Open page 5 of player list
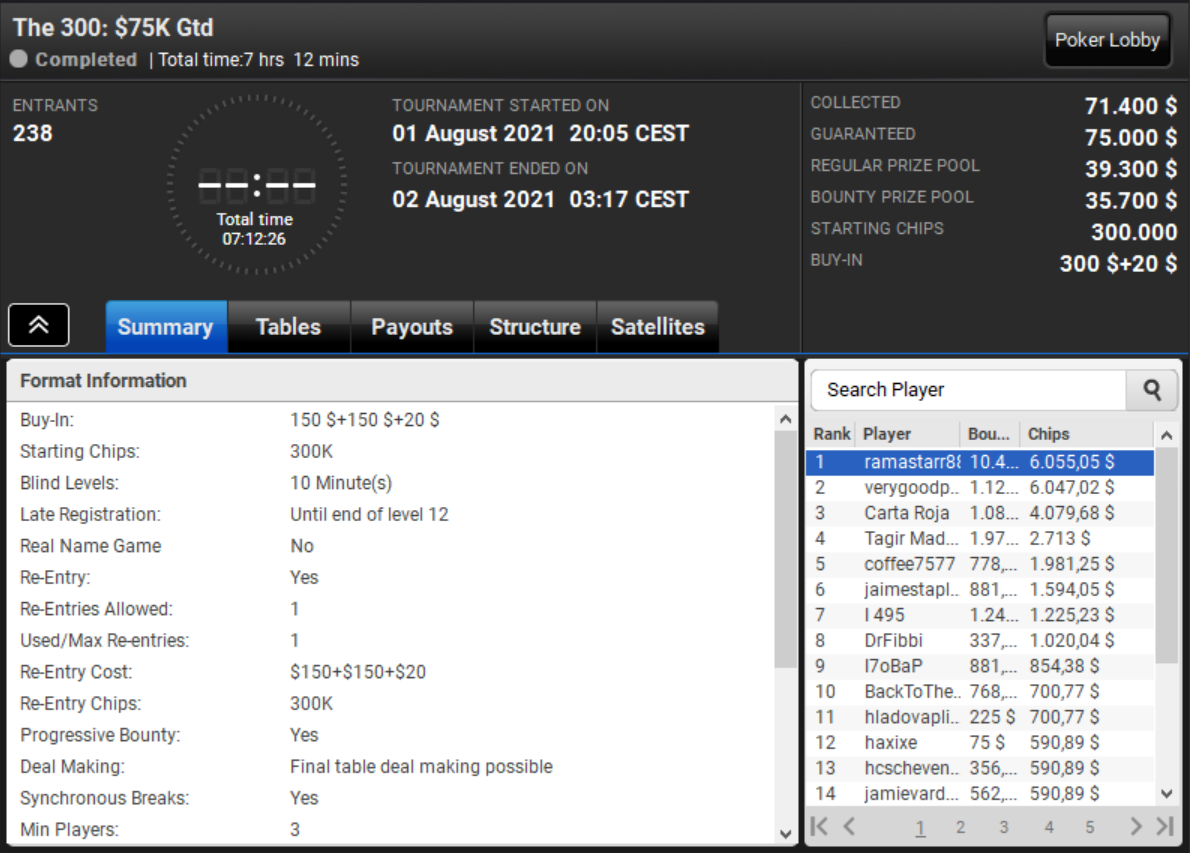 [x=1090, y=827]
